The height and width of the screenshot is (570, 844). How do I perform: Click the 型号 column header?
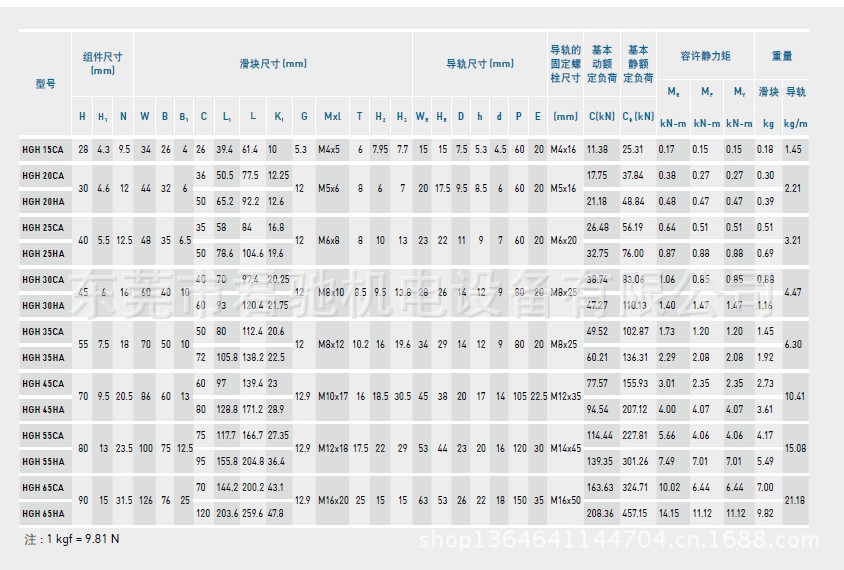[x=45, y=84]
